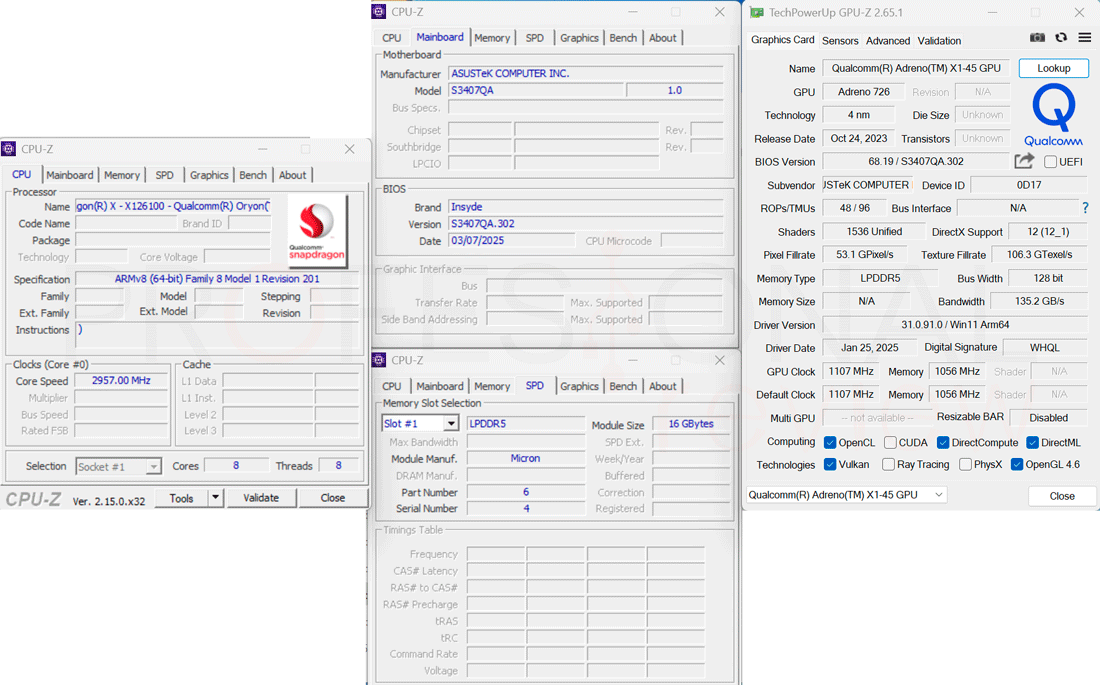Image resolution: width=1100 pixels, height=685 pixels.
Task: Switch to Sensors tab in GPU-Z
Action: [840, 41]
